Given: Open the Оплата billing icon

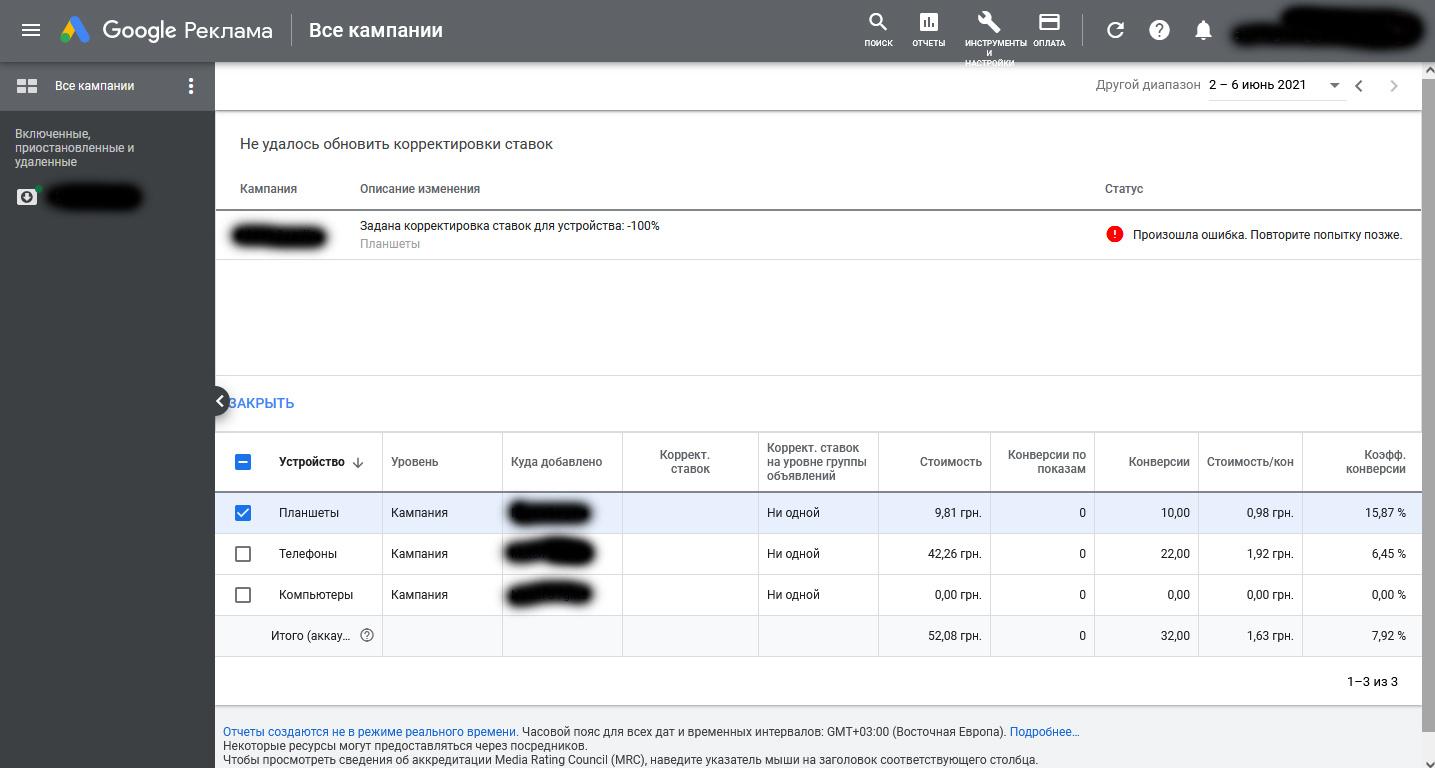Looking at the screenshot, I should 1049,30.
